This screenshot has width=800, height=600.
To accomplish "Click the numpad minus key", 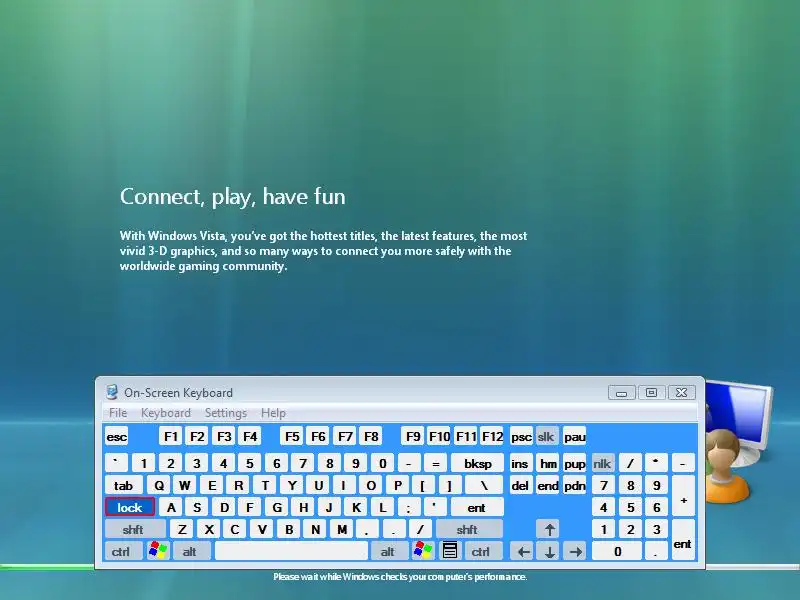I will click(683, 463).
